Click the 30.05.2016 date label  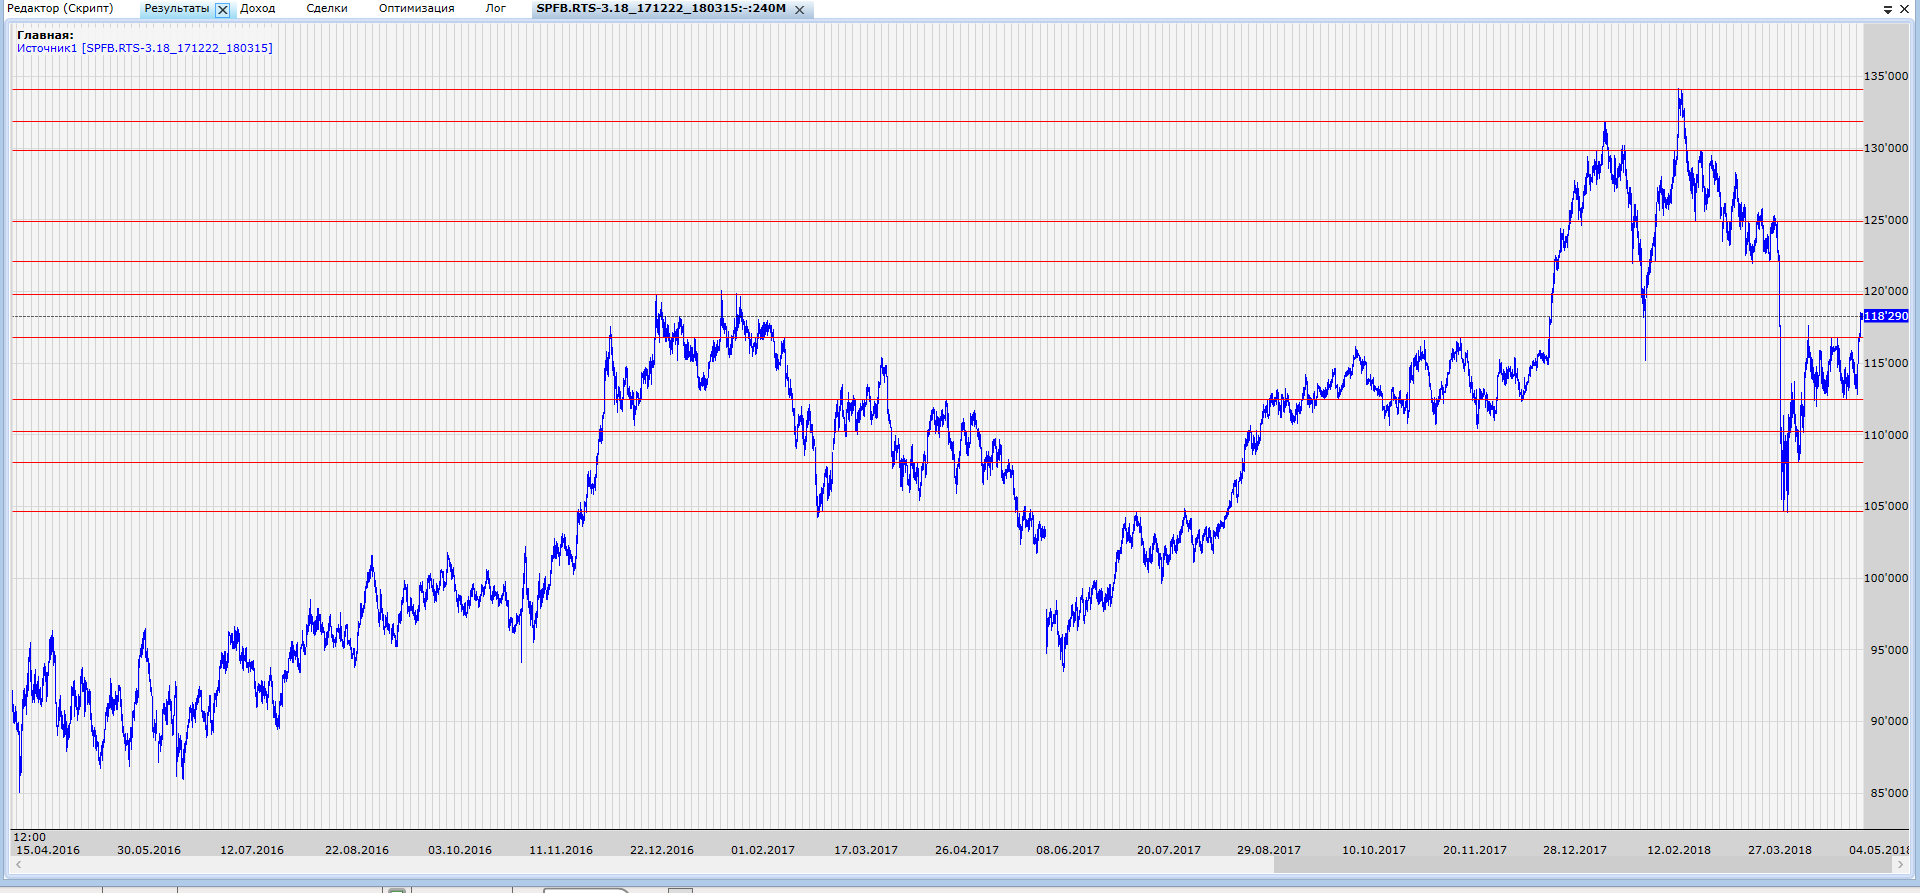click(x=149, y=850)
